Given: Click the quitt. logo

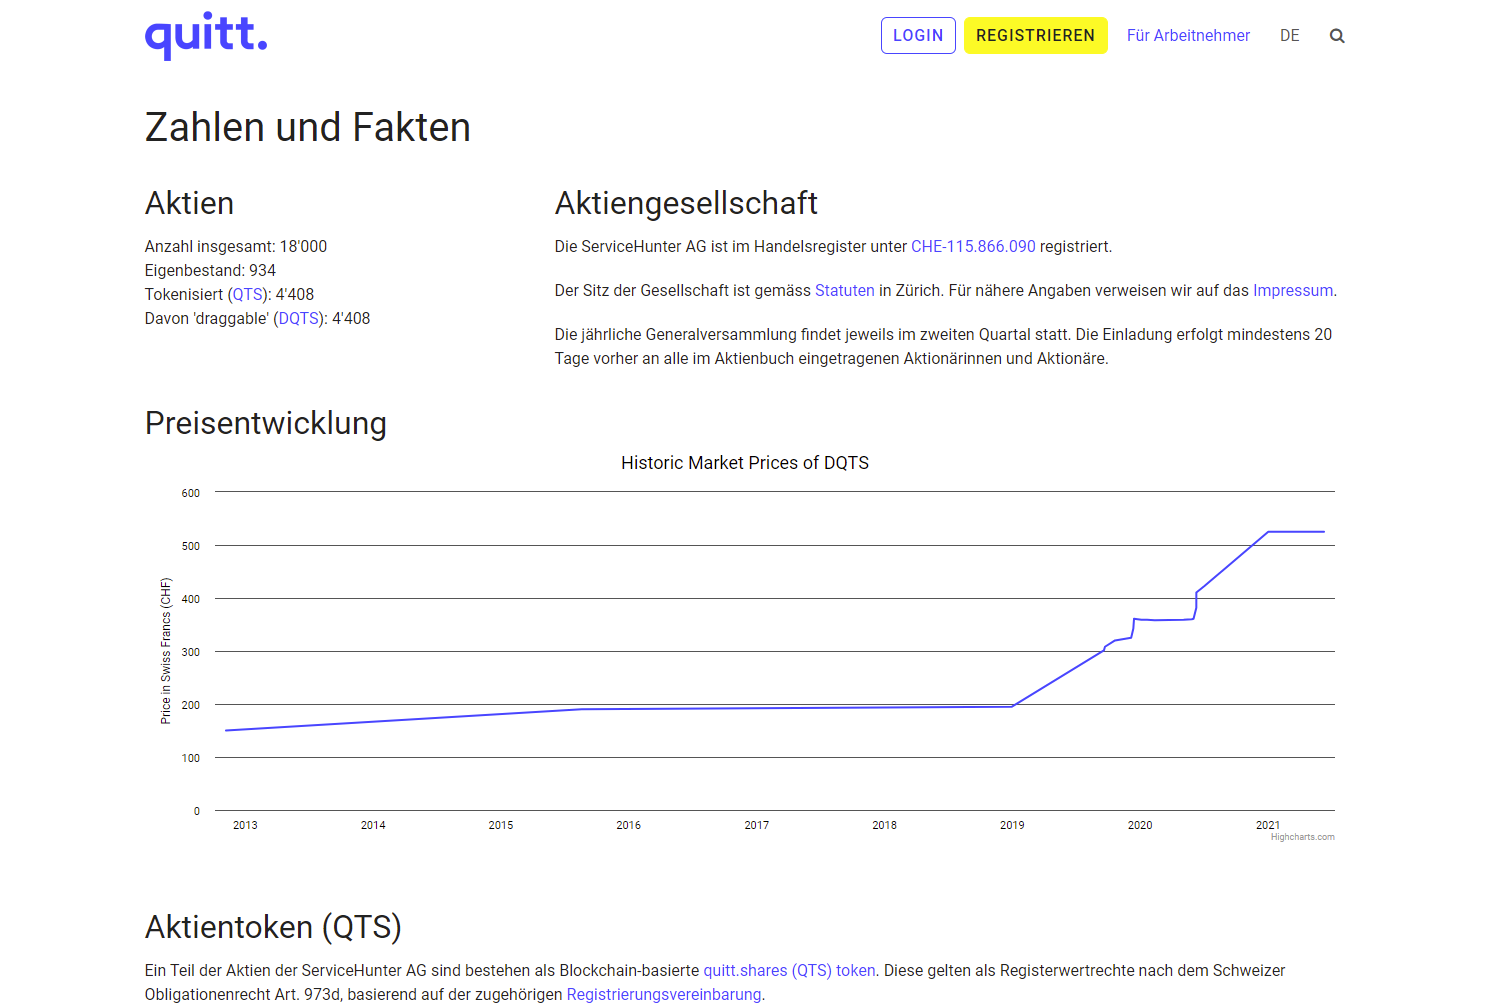Looking at the screenshot, I should tap(206, 36).
